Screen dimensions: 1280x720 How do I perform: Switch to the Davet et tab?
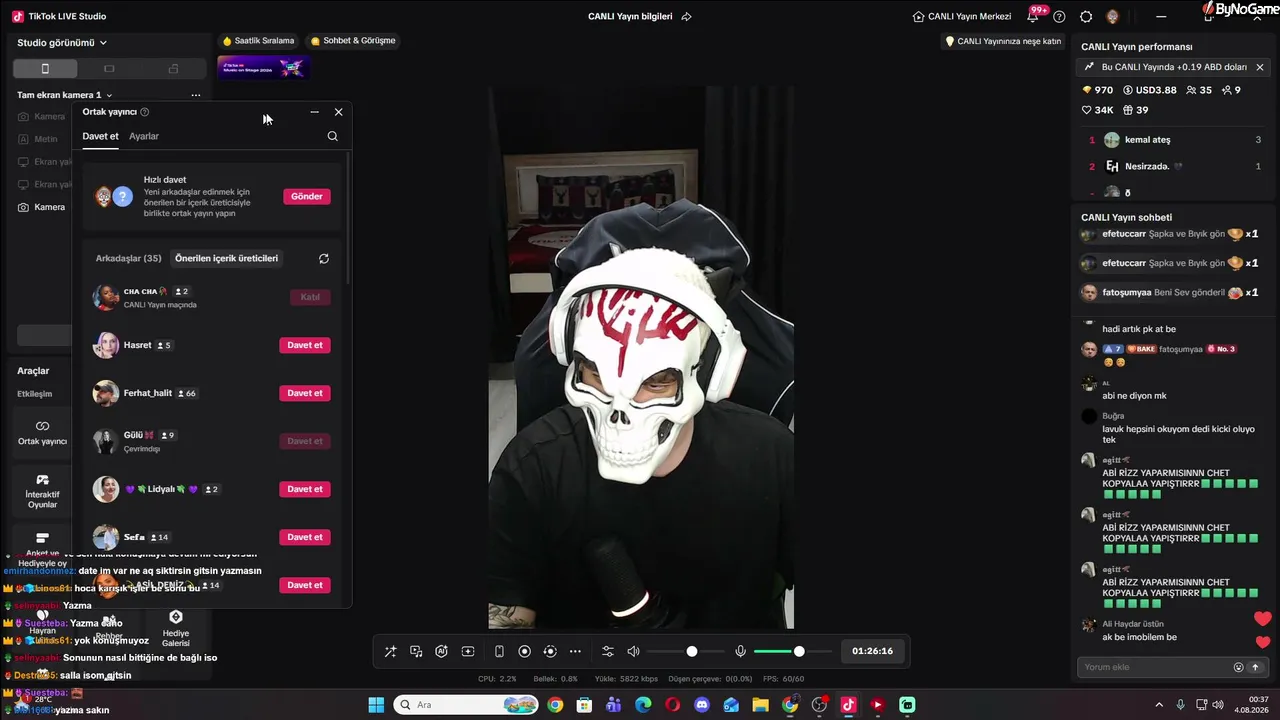click(100, 136)
